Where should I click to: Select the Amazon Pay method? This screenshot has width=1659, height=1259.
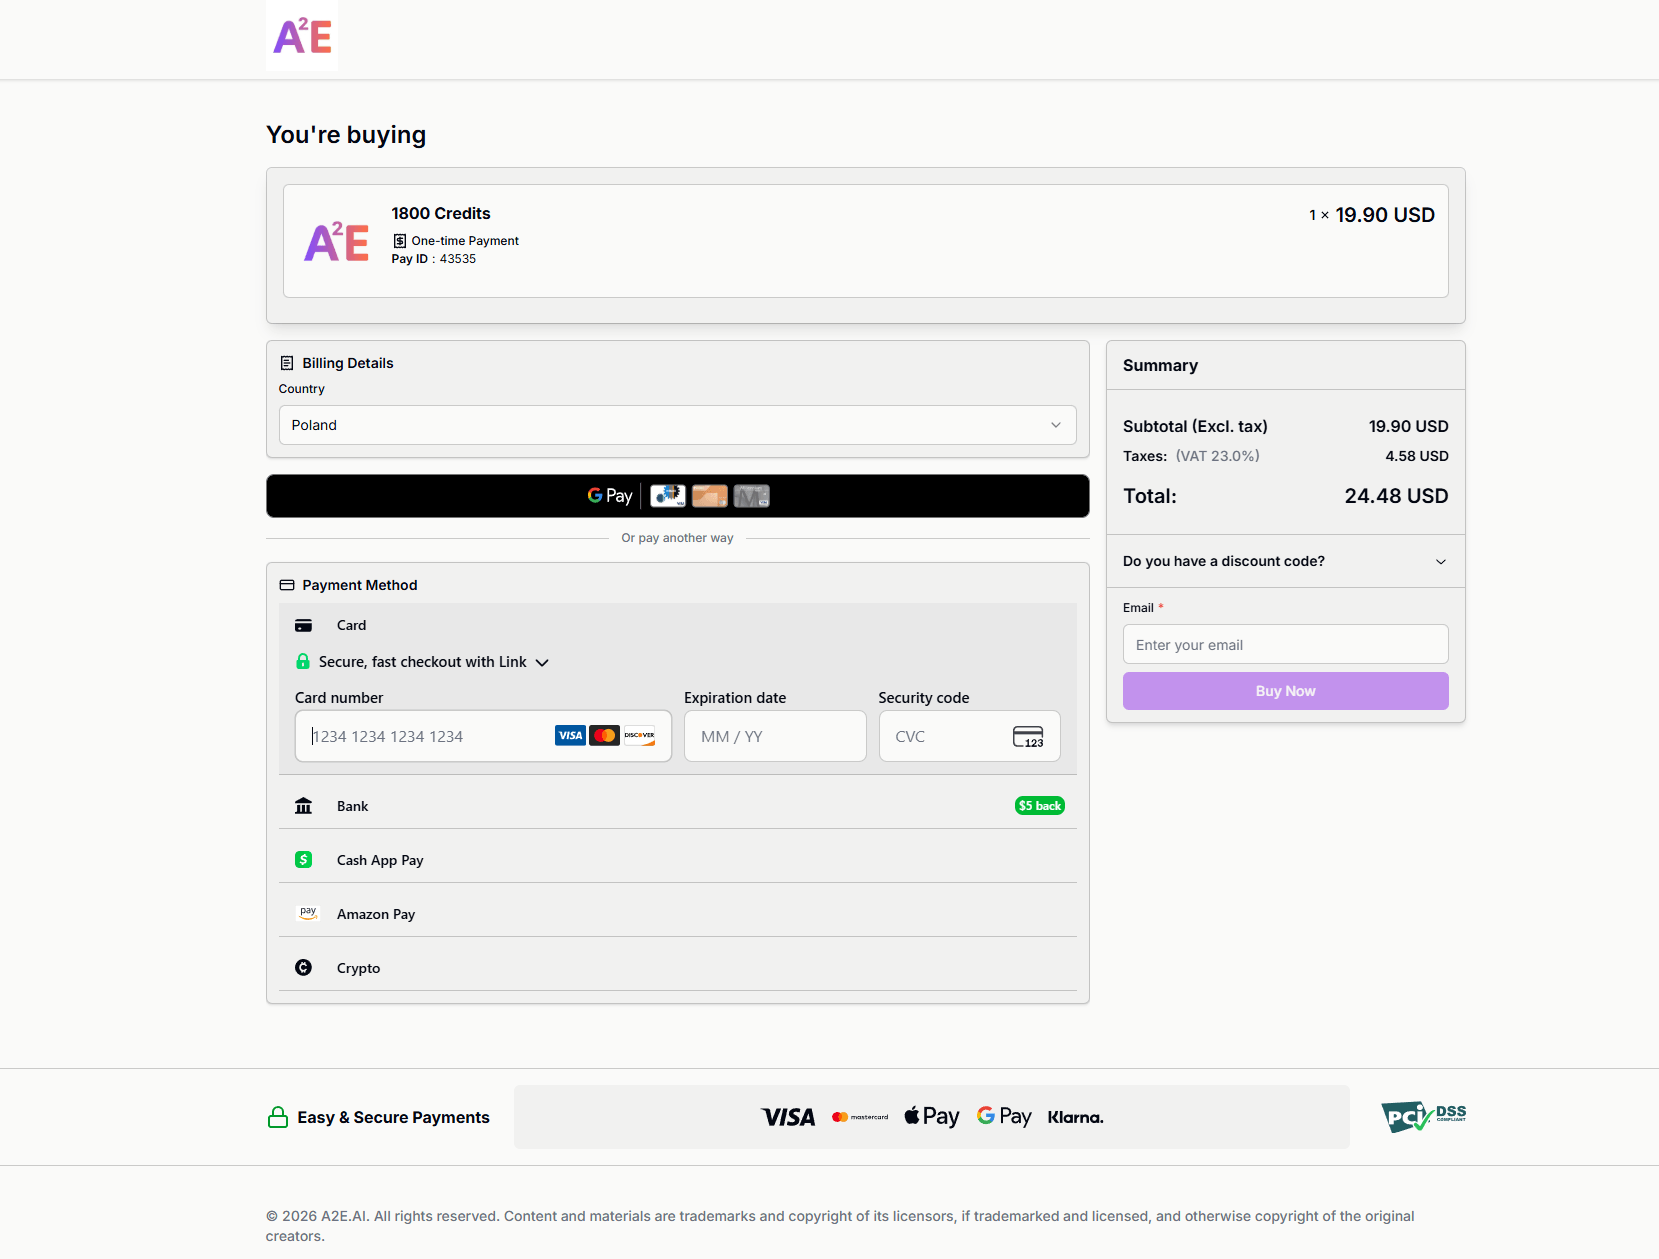pyautogui.click(x=677, y=914)
